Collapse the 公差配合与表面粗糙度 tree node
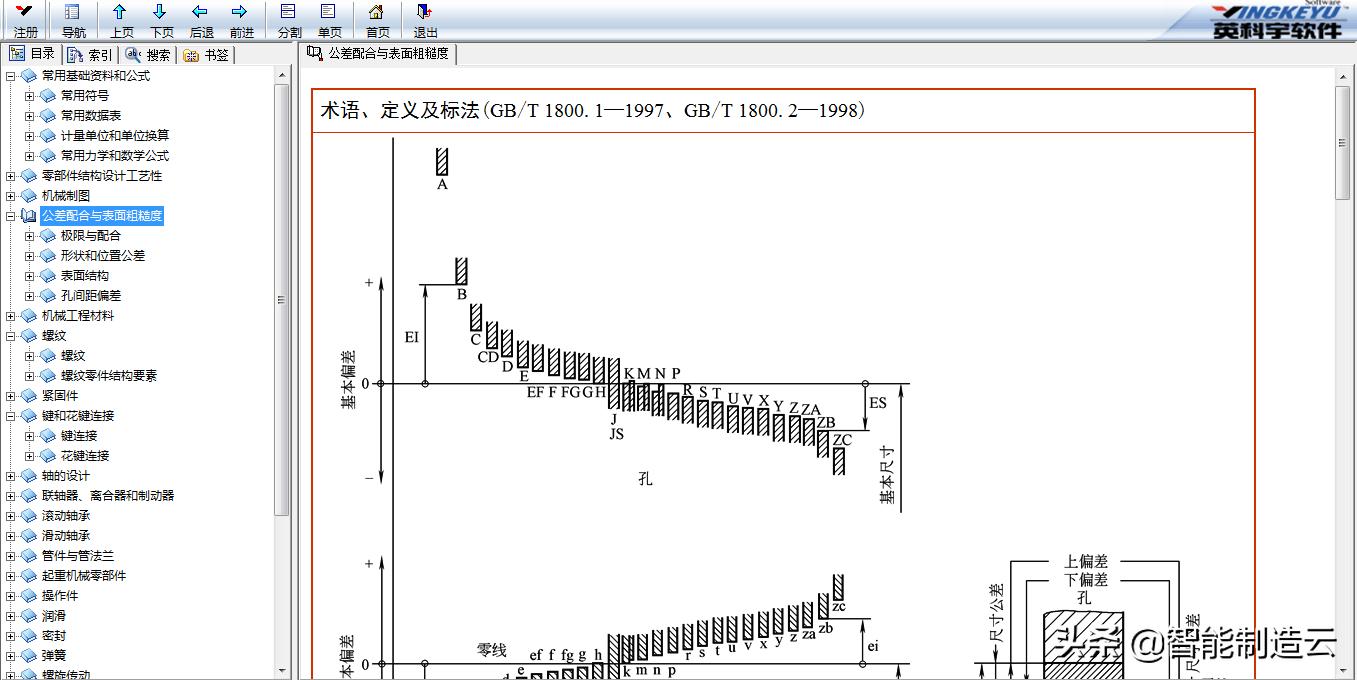The image size is (1357, 680). [x=11, y=216]
